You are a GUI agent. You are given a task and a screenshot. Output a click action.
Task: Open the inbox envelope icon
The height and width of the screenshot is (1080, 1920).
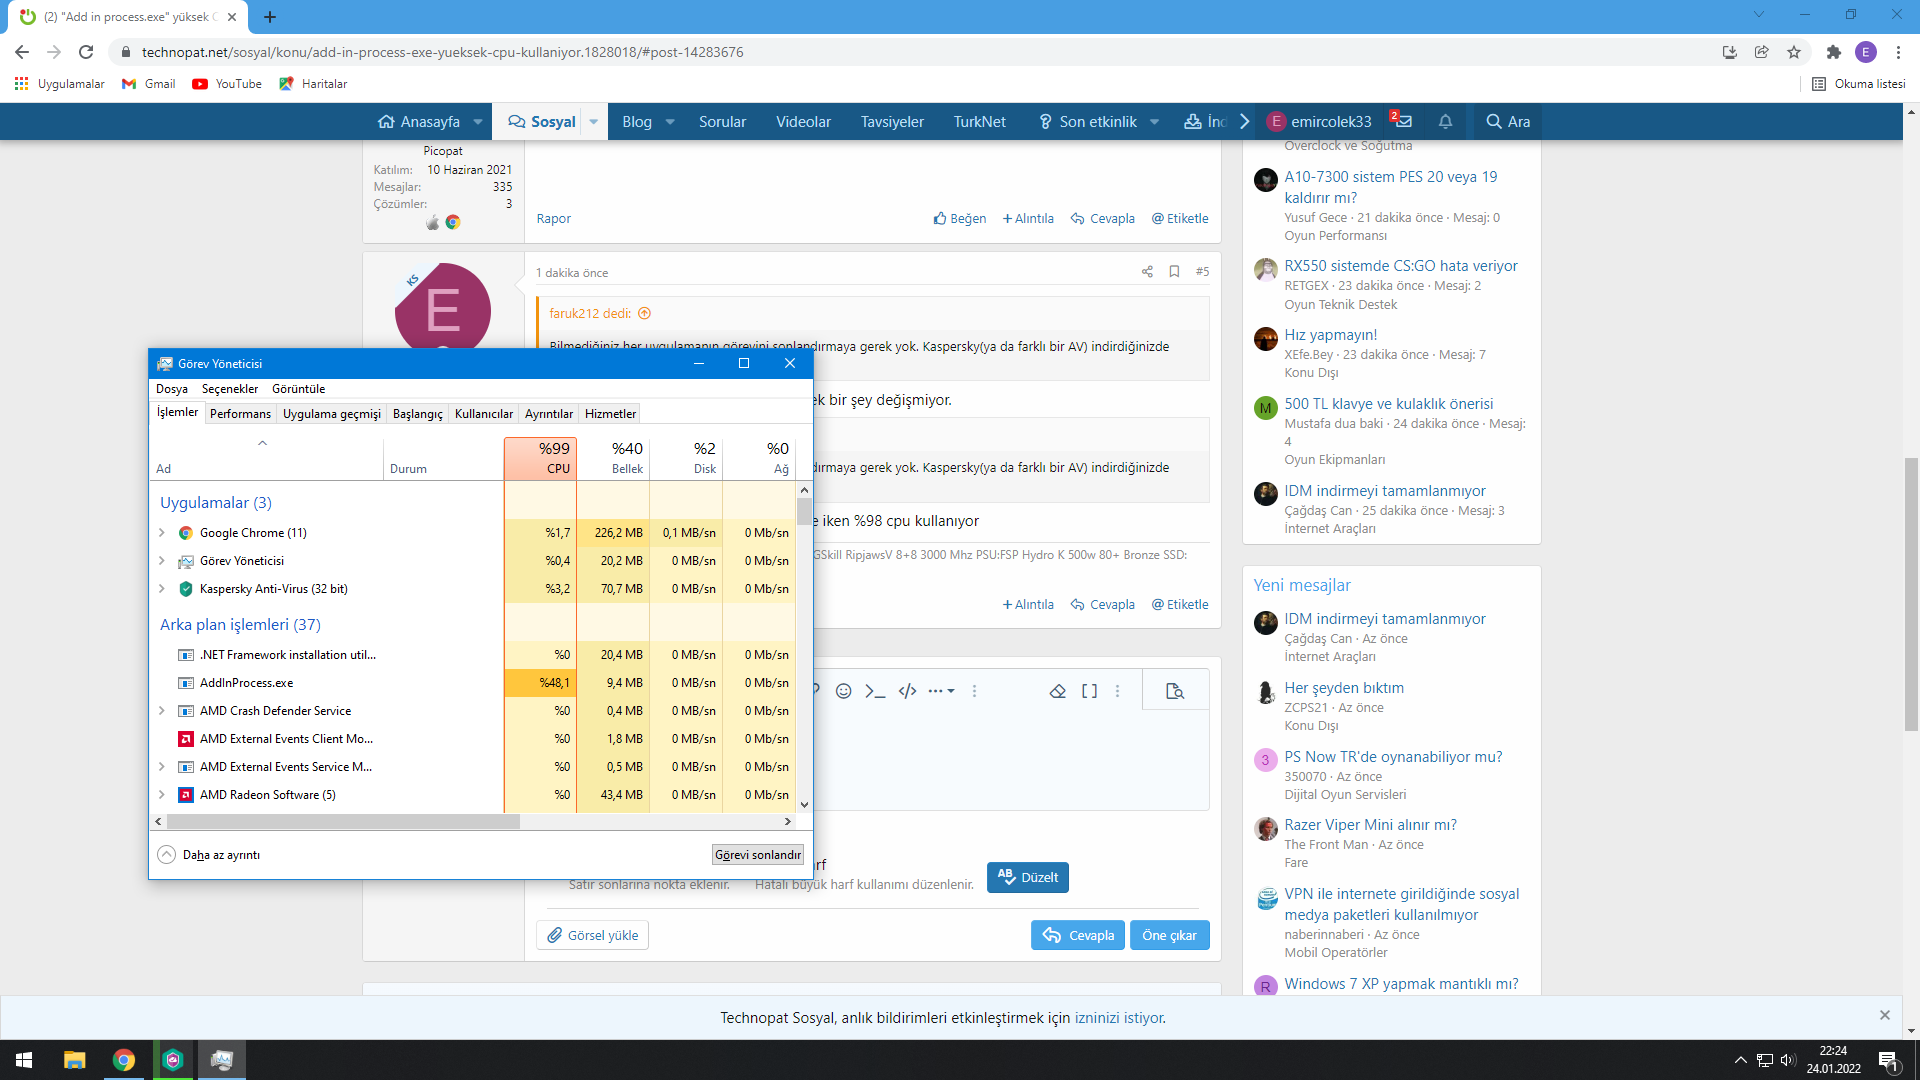[x=1402, y=121]
